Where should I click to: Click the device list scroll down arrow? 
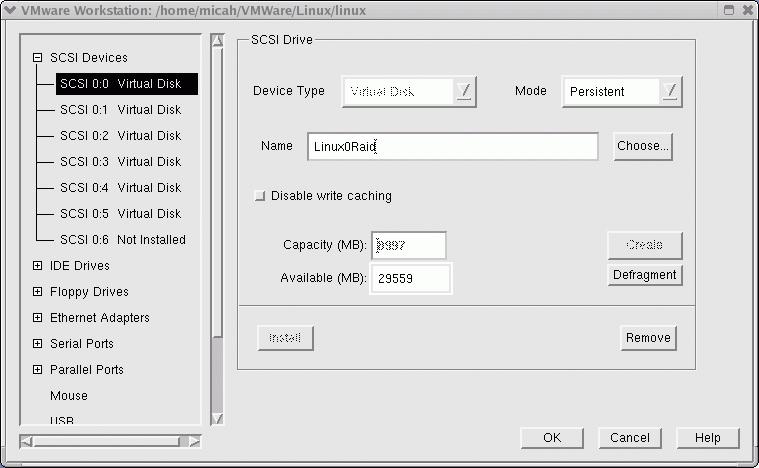pos(217,419)
